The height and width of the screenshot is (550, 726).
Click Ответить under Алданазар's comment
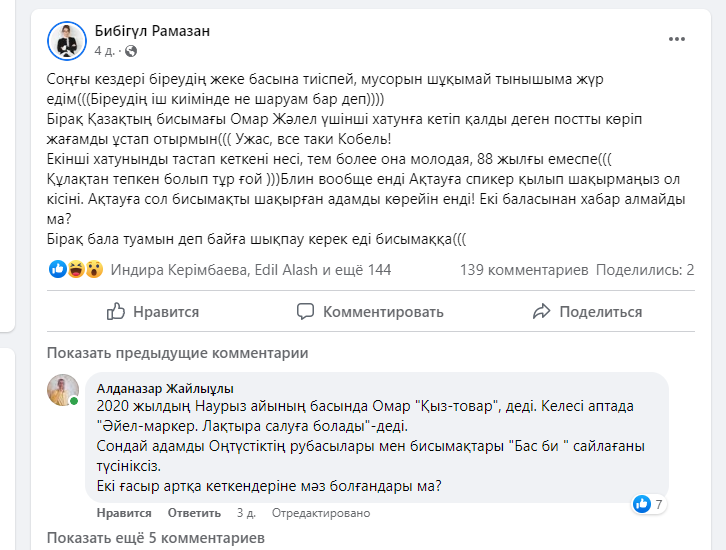coord(194,513)
